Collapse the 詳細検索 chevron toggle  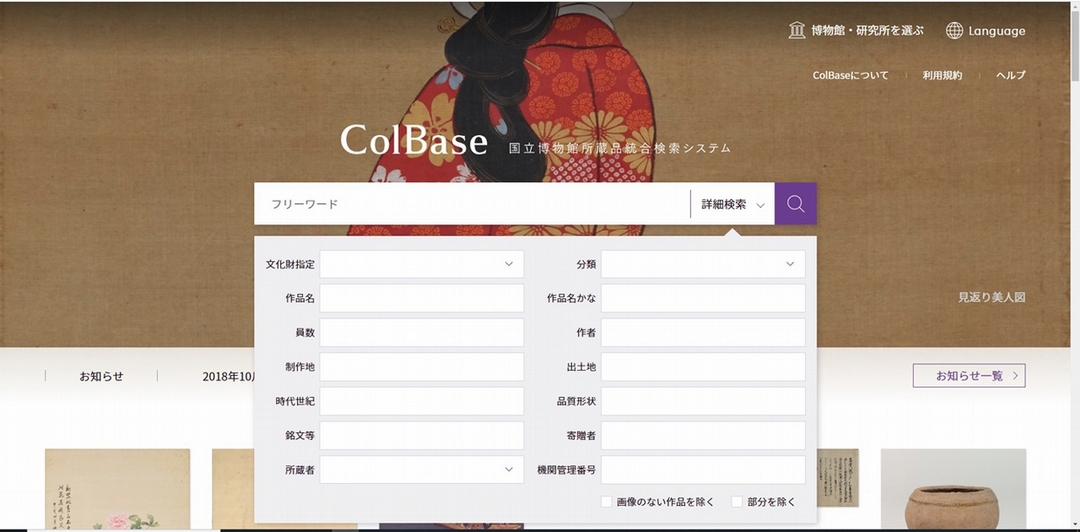(760, 205)
